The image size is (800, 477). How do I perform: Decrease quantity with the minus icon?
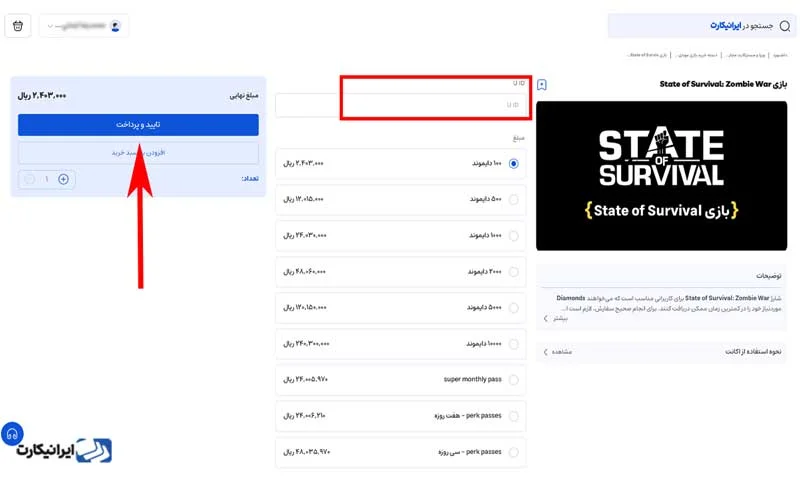(30, 179)
